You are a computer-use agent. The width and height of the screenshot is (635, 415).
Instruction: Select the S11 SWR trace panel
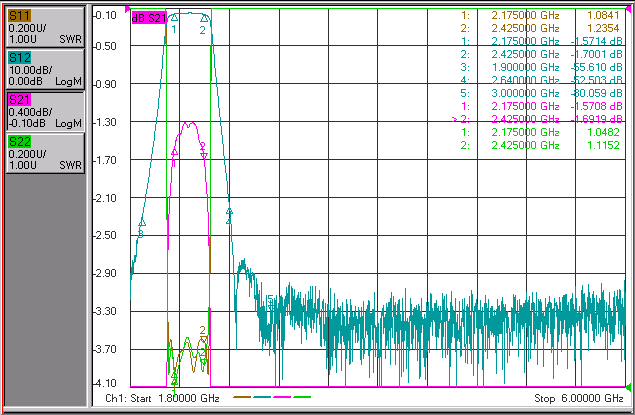point(45,27)
